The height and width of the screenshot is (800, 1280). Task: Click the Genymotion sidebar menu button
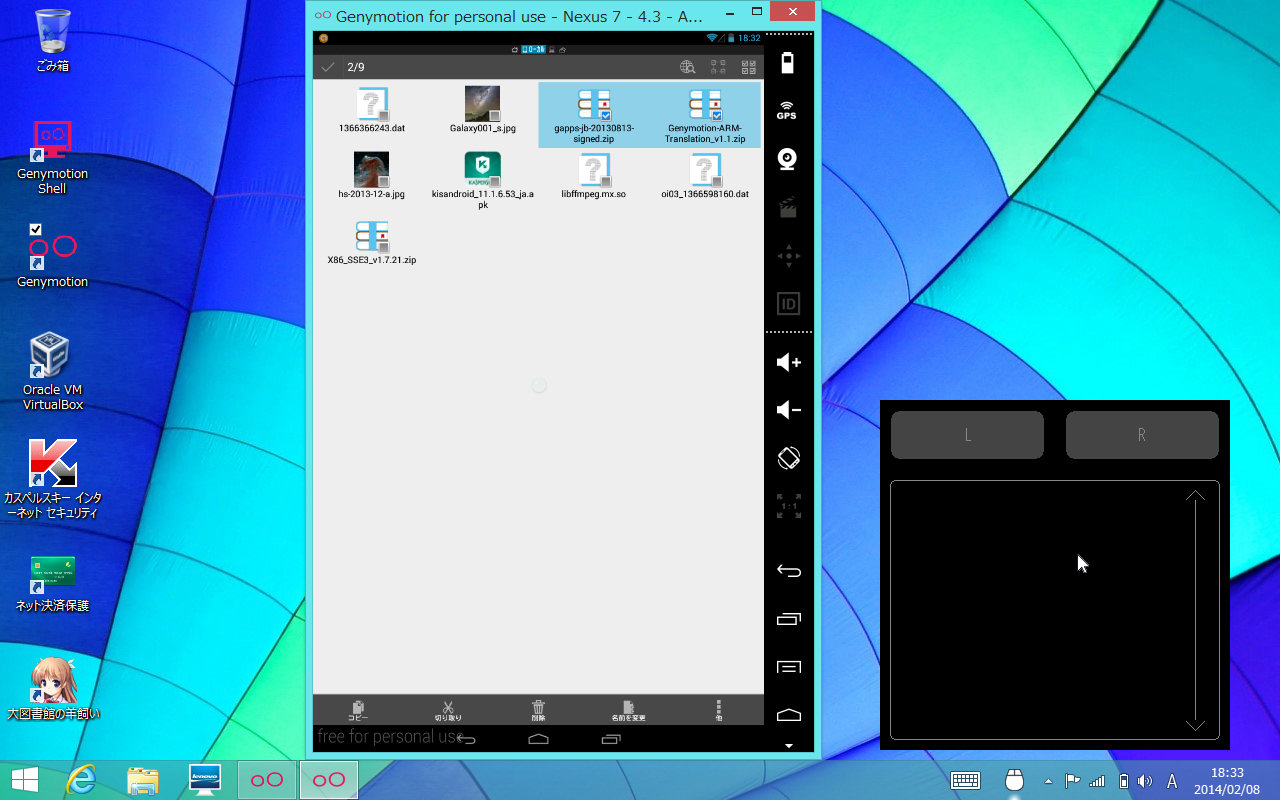click(x=788, y=667)
